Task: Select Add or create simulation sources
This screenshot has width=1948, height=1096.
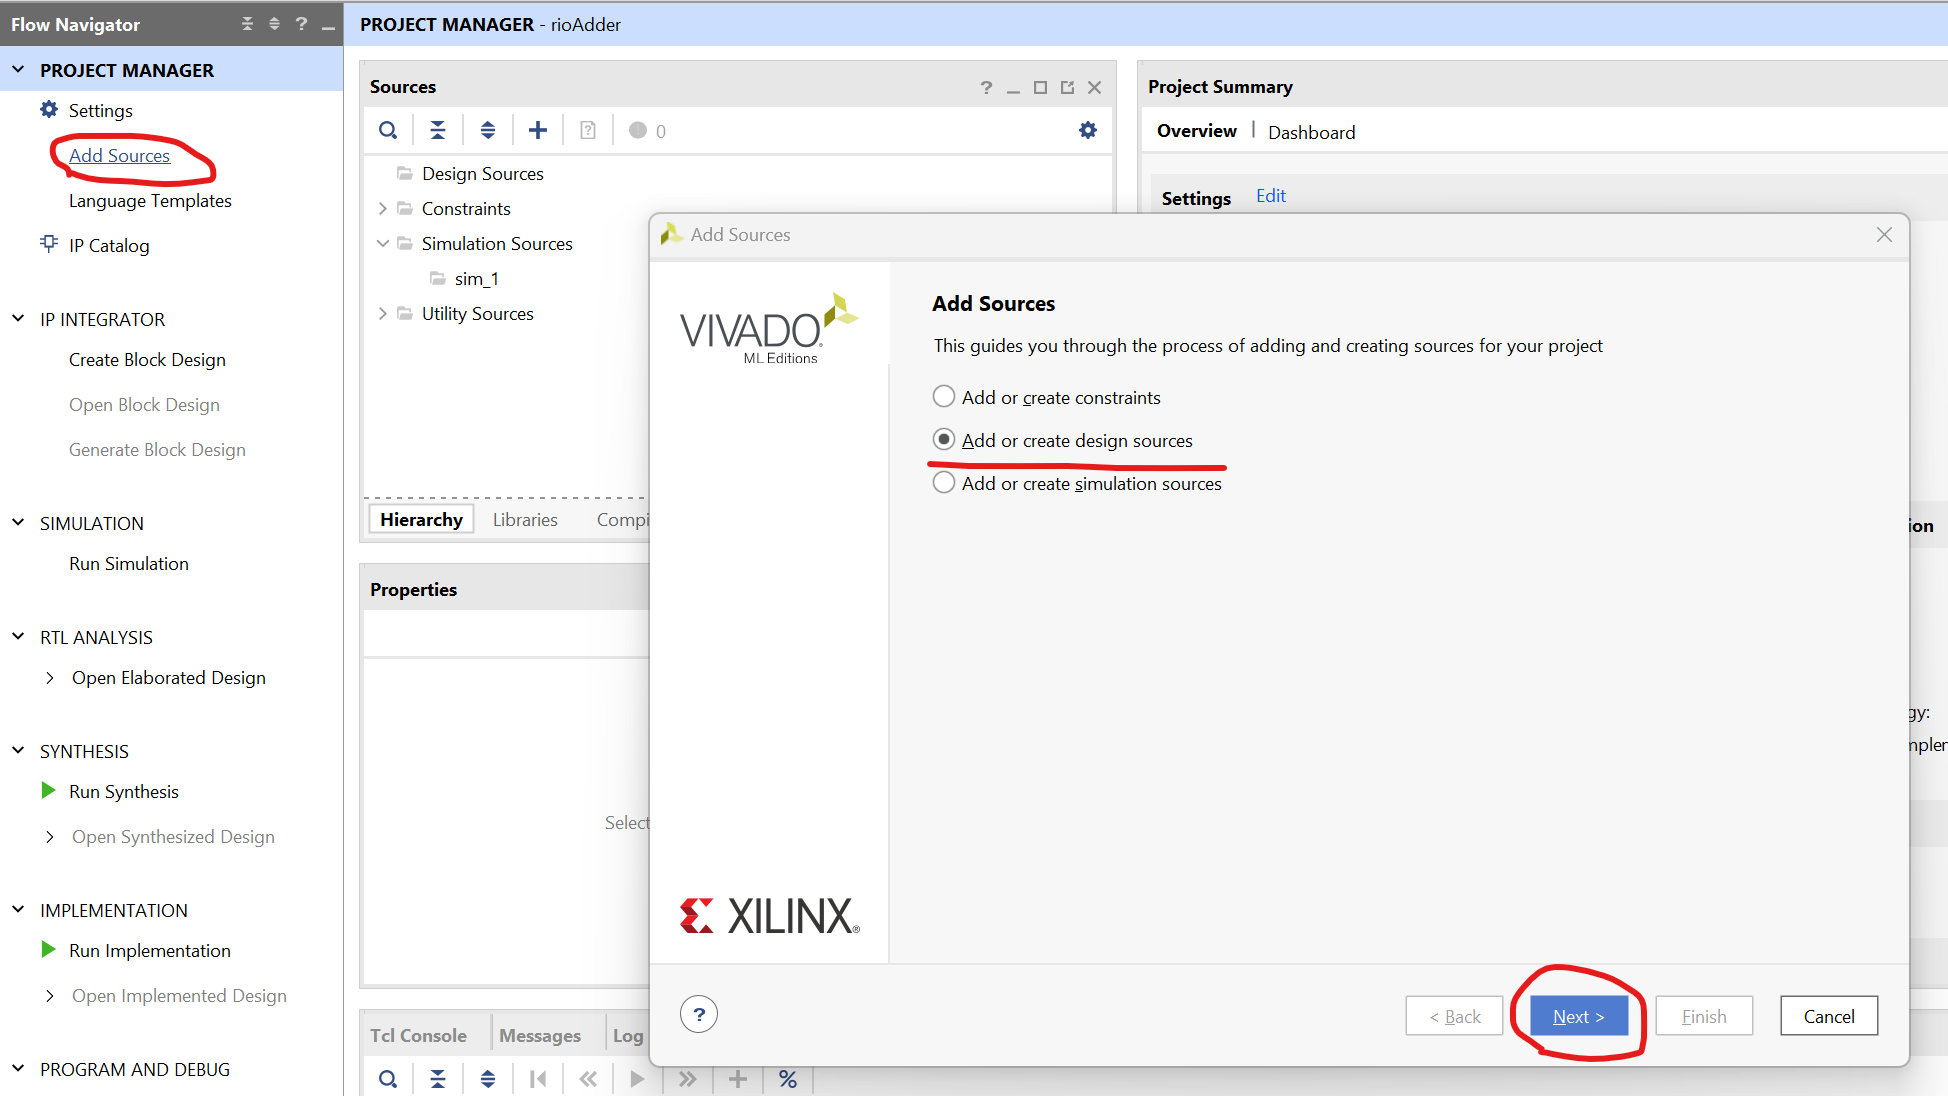Action: click(x=944, y=483)
